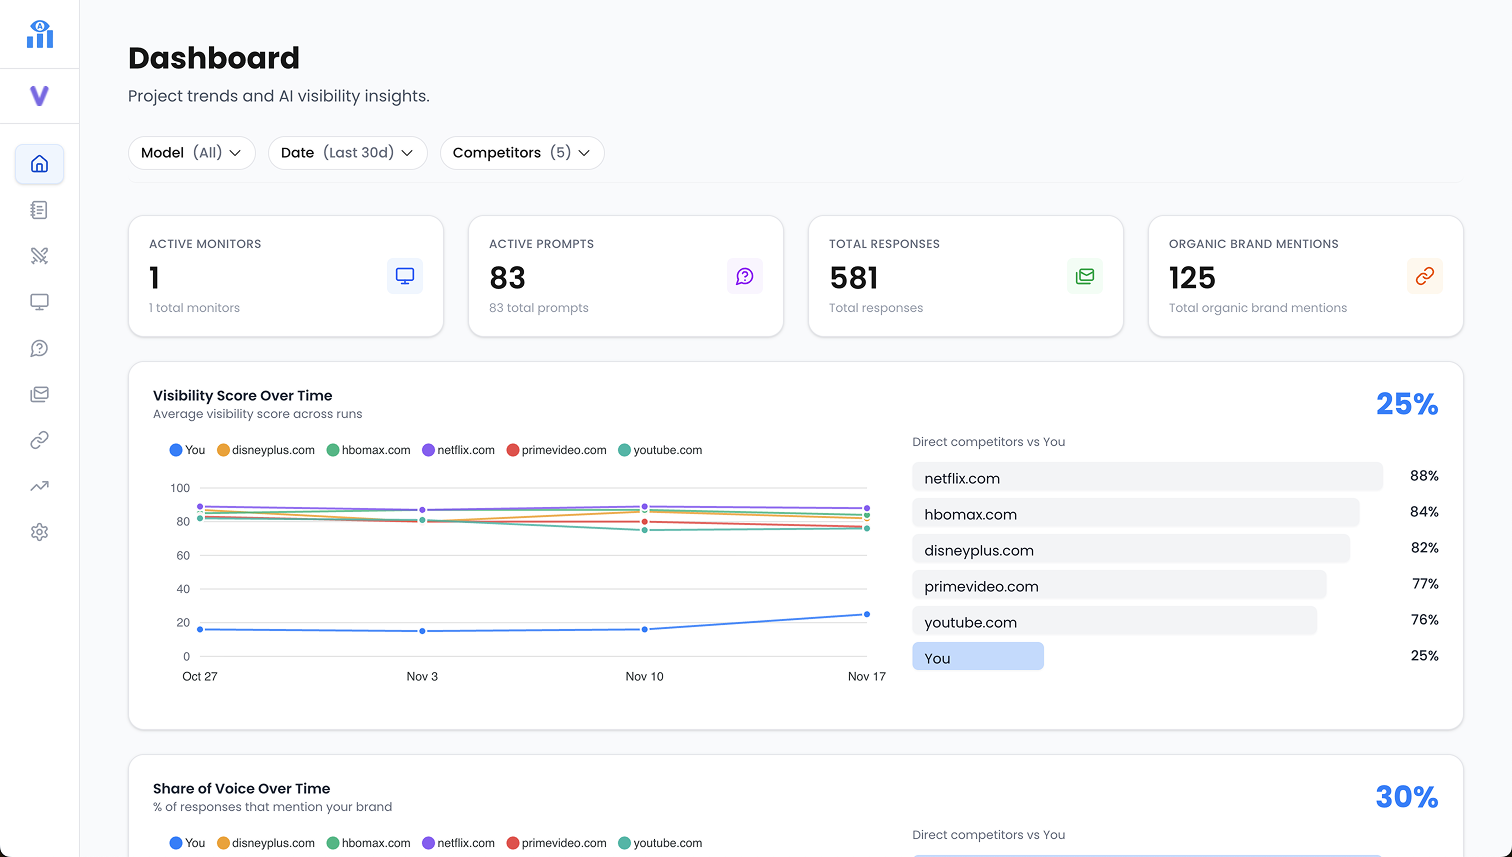Click the 'You' highlighted competitor bar
1512x857 pixels.
pos(977,657)
